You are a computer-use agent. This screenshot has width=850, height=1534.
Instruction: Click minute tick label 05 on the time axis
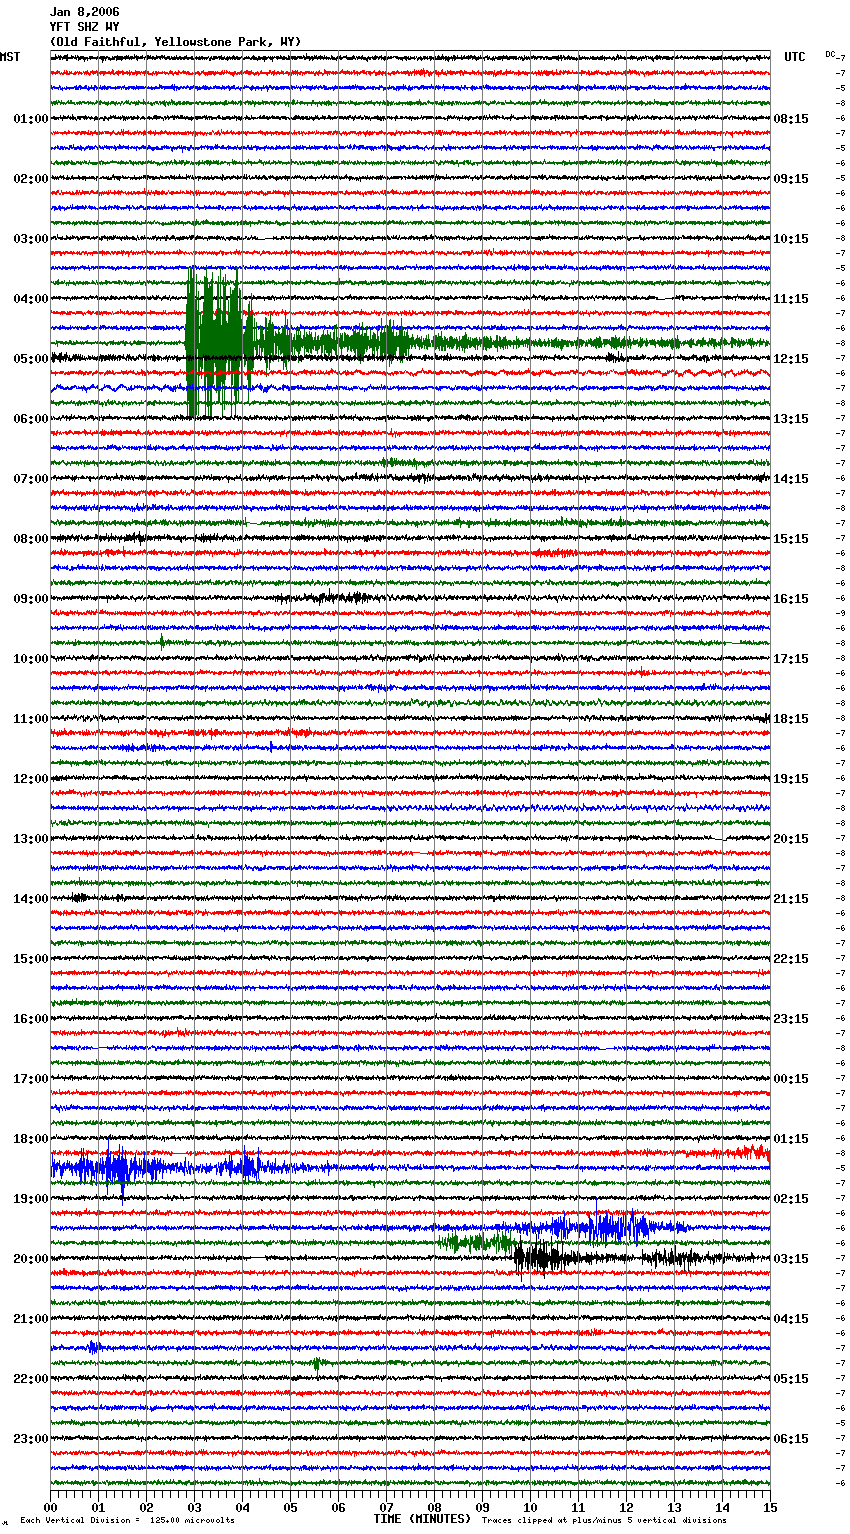pos(290,1507)
